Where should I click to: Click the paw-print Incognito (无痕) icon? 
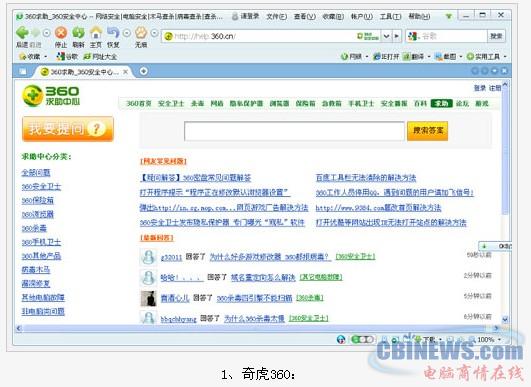[141, 33]
